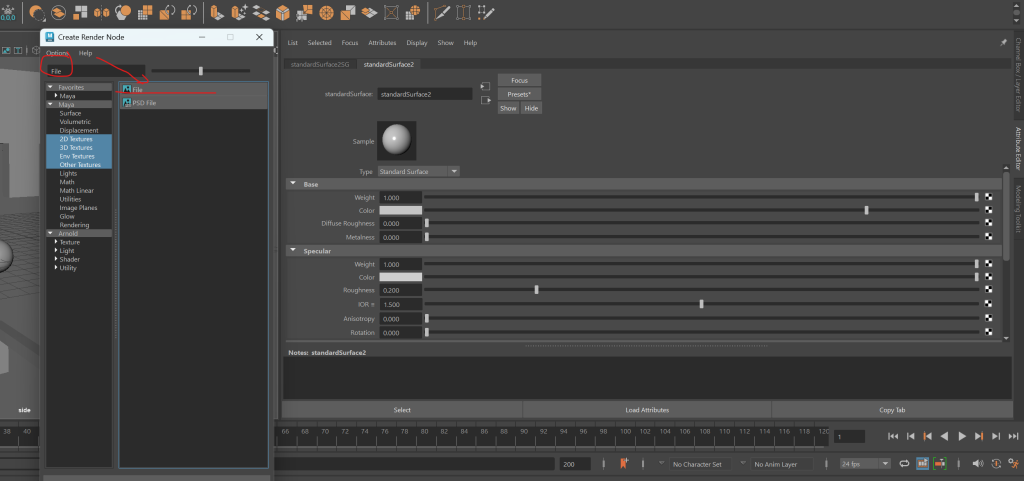This screenshot has height=481, width=1024.
Task: Expand the Arnold Texture tree item
Action: pyautogui.click(x=57, y=242)
